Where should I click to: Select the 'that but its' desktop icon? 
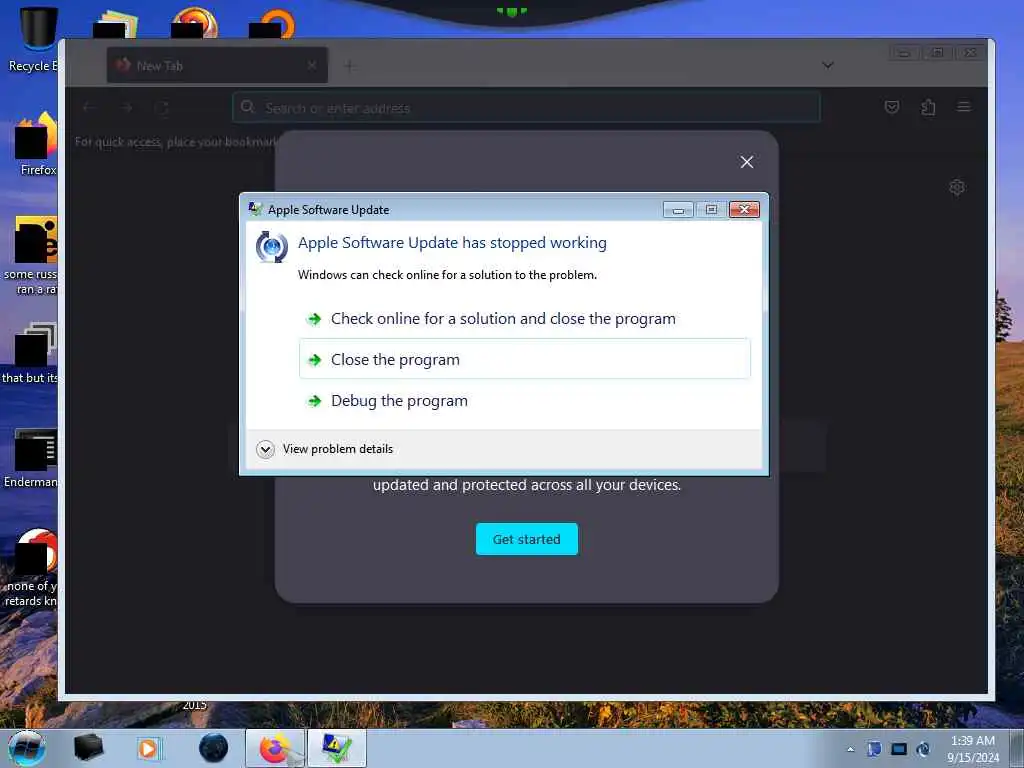[x=30, y=353]
